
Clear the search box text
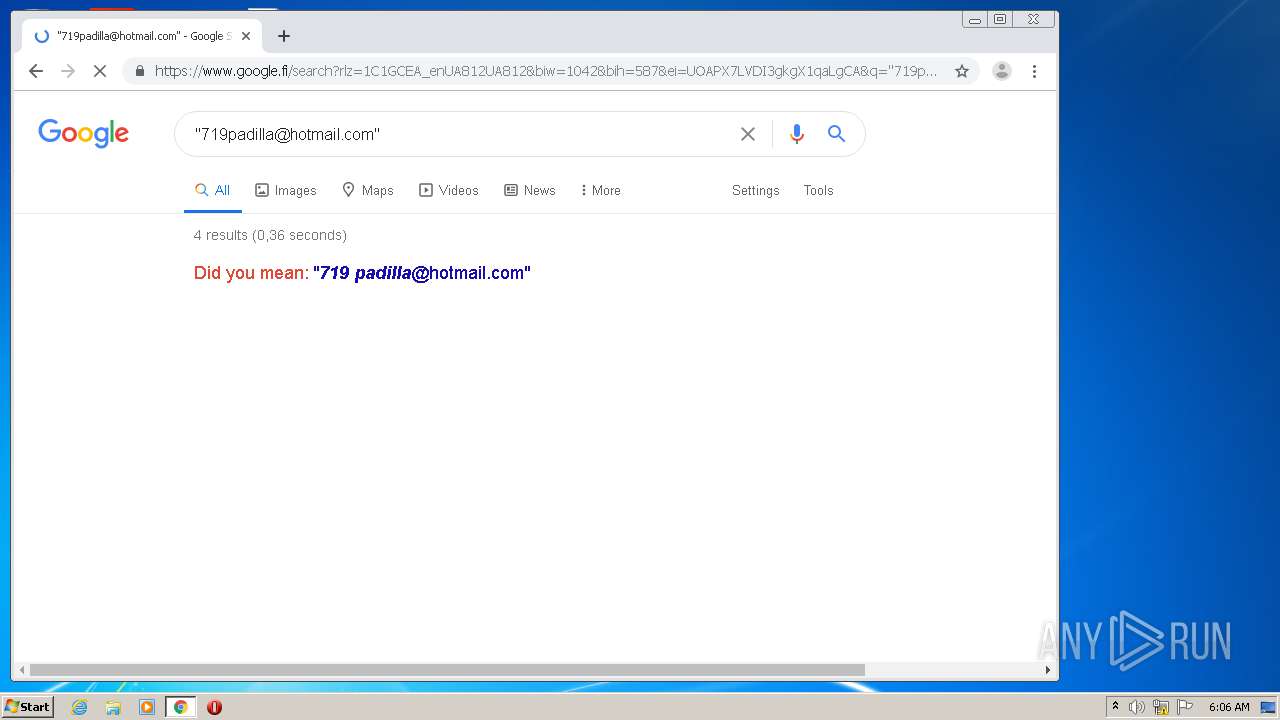(x=747, y=134)
